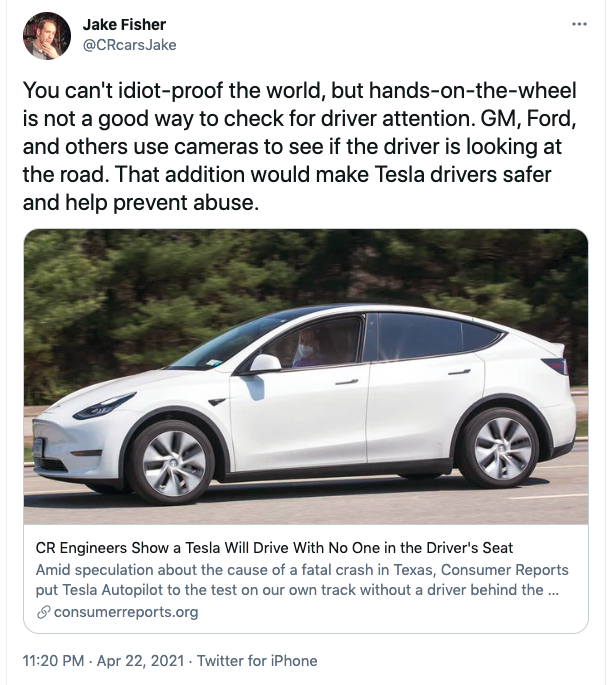Open the tweet's more options ellipsis menu
Viewport: 614px width, 685px height.
579,22
